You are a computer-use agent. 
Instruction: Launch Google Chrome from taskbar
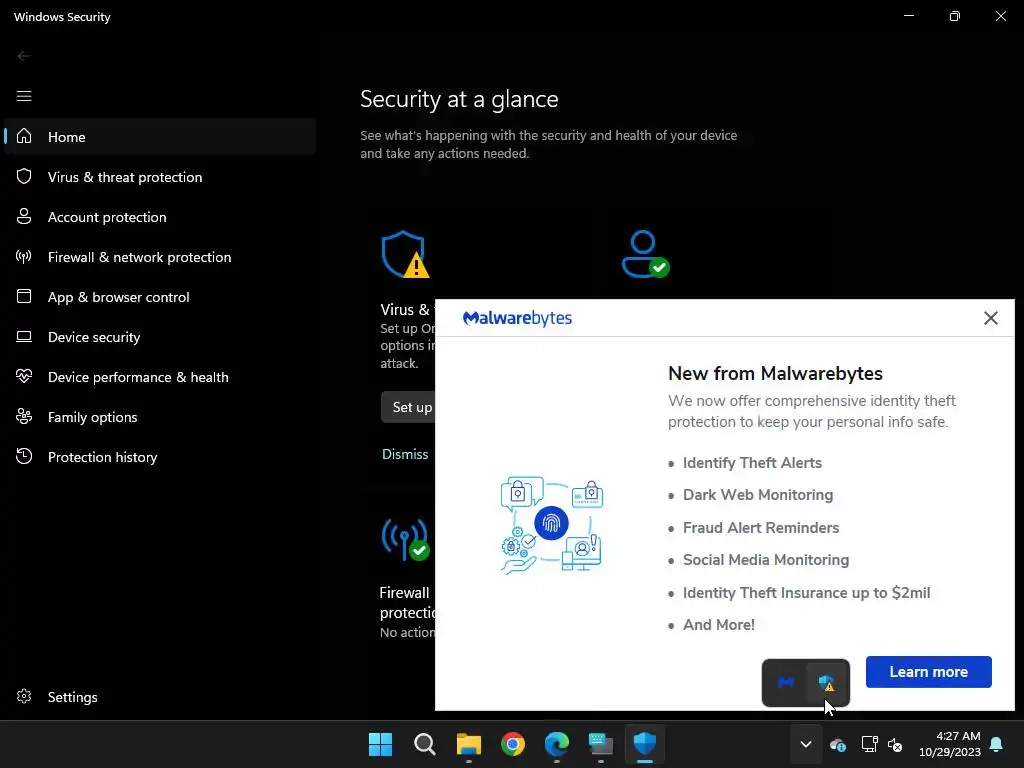pyautogui.click(x=513, y=744)
